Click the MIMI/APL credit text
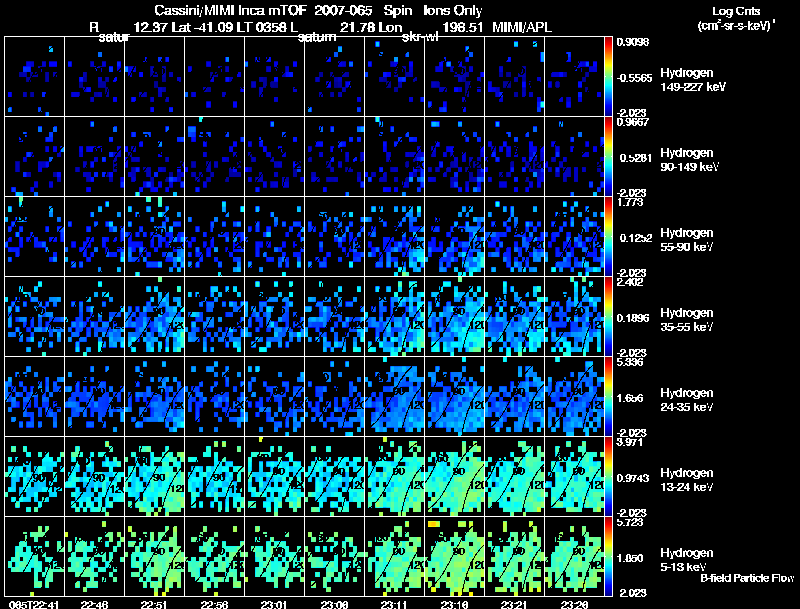The height and width of the screenshot is (609, 800). click(522, 27)
